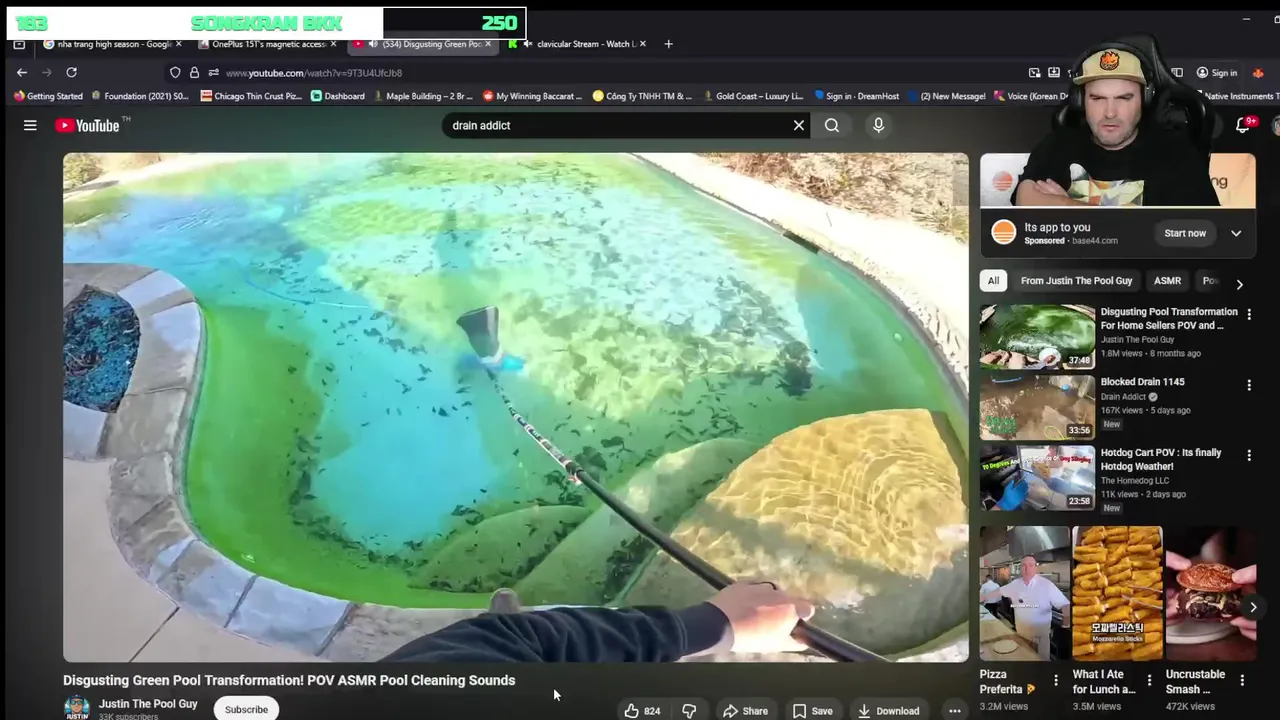The image size is (1280, 720).
Task: Open a new browser tab with plus
Action: tap(668, 44)
